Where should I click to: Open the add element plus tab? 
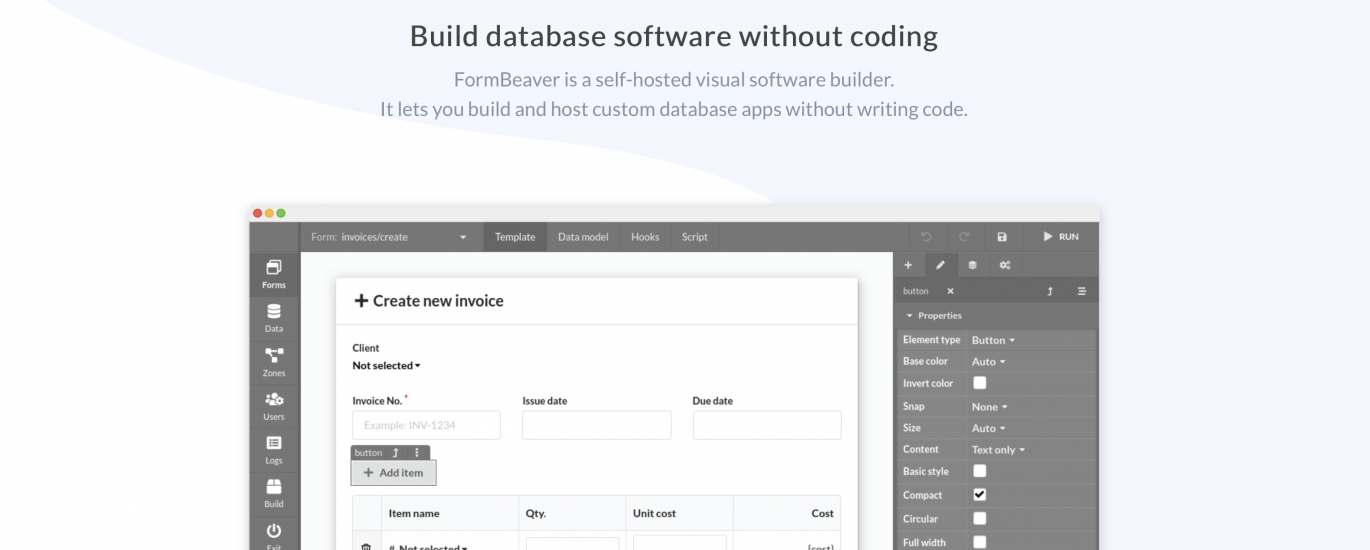(908, 265)
